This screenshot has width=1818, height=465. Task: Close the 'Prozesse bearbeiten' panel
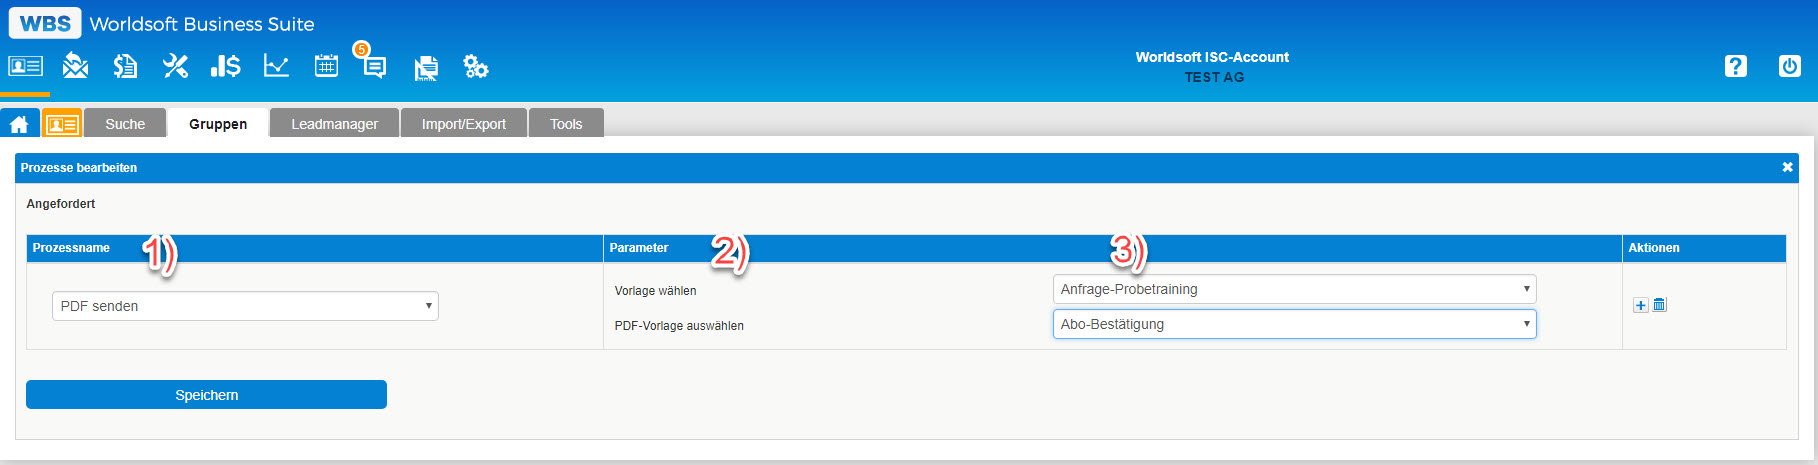pyautogui.click(x=1787, y=167)
